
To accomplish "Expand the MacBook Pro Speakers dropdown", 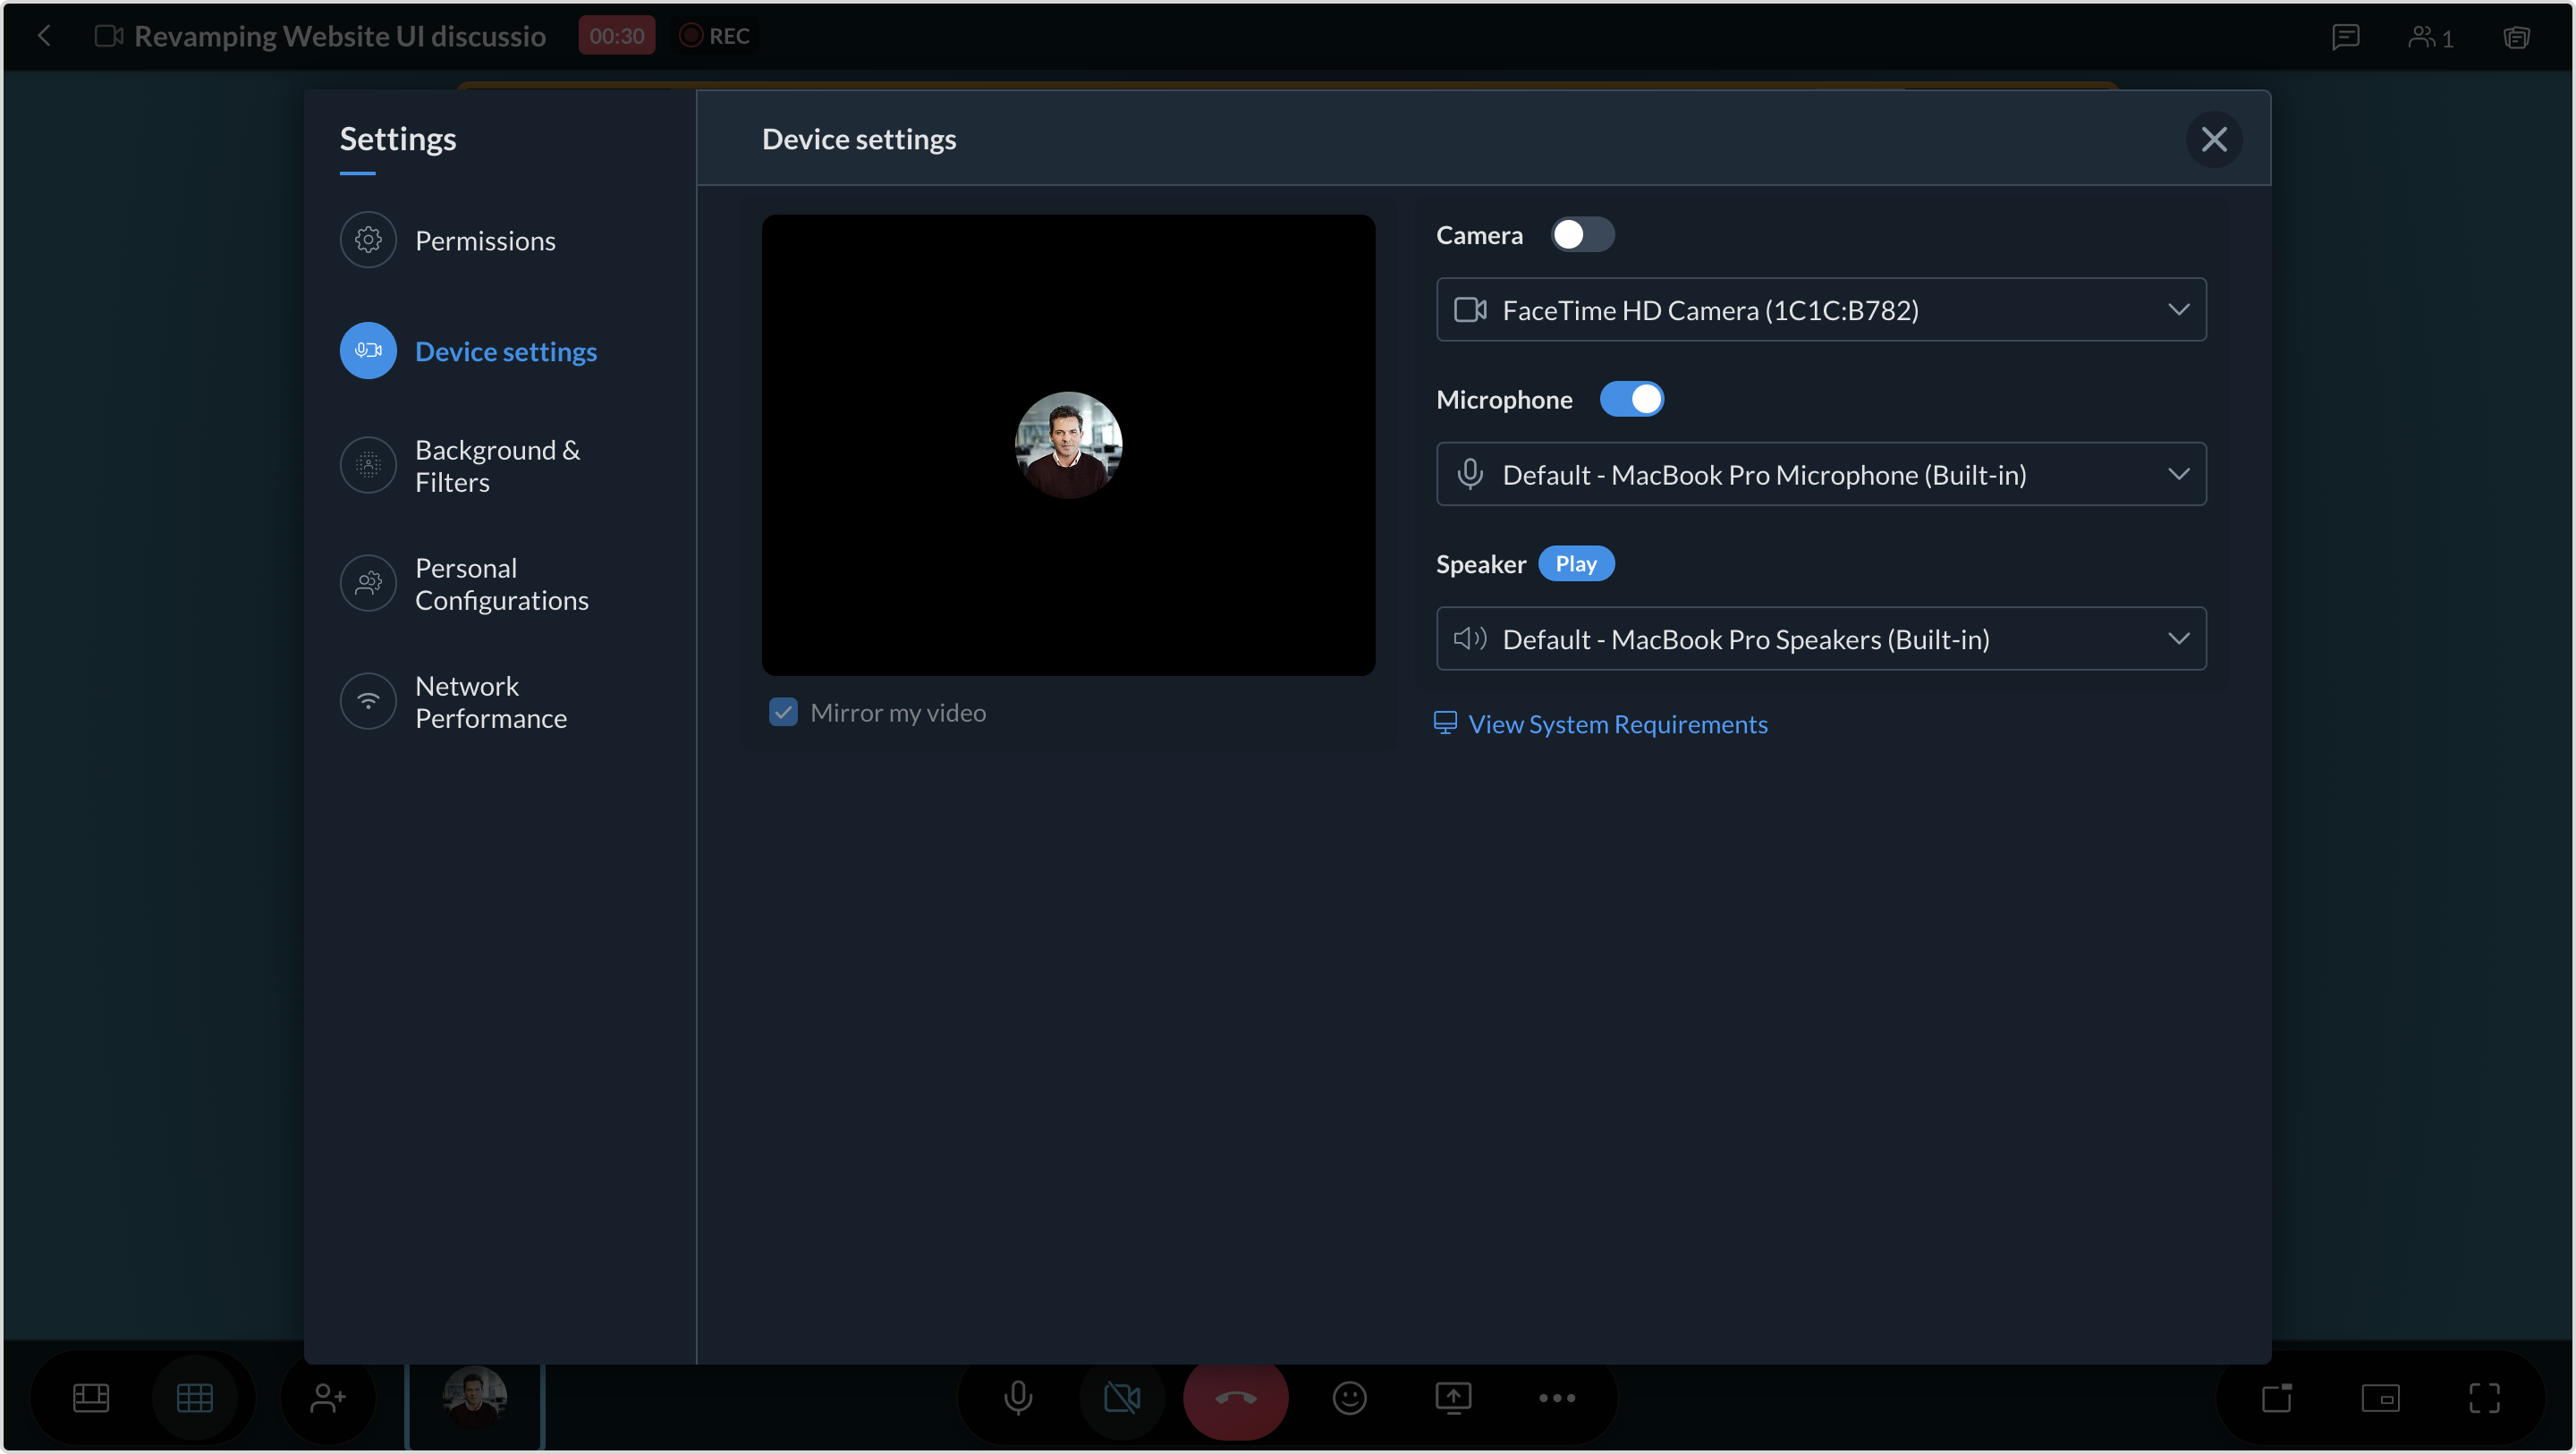I will click(1820, 639).
